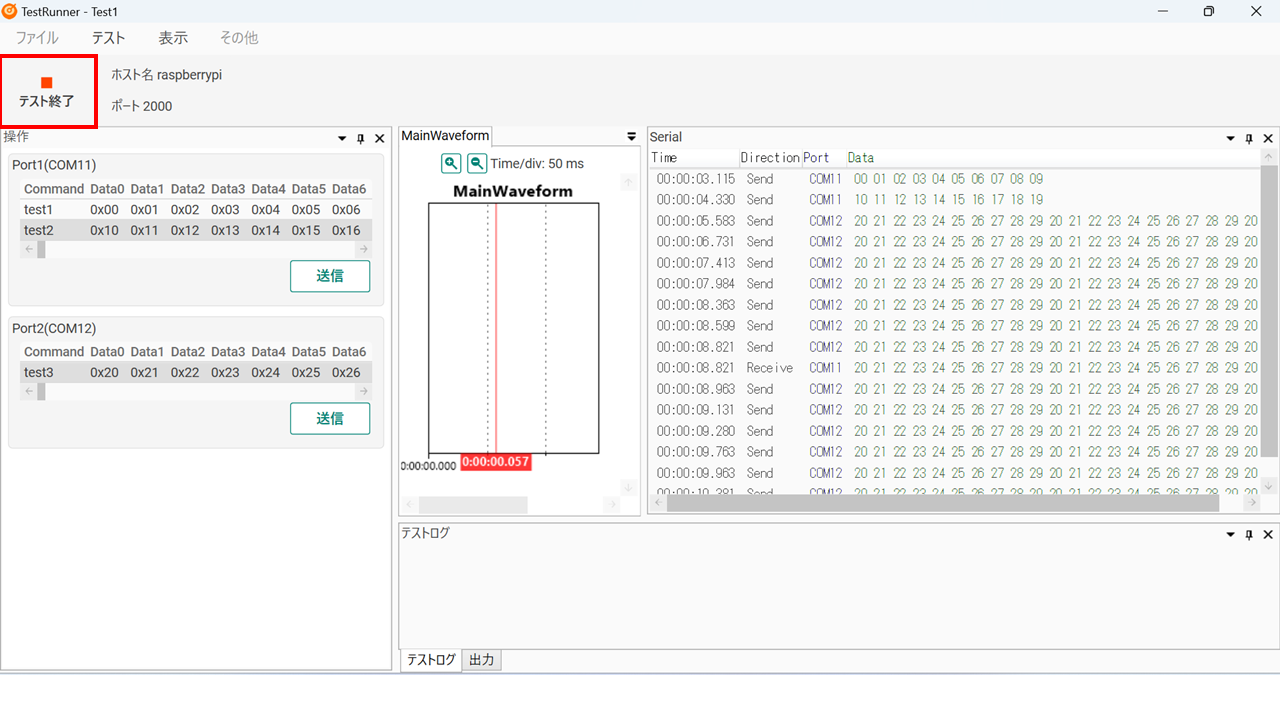Zoom in on the MainWaveform timeline
Viewport: 1280px width, 720px height.
451,163
